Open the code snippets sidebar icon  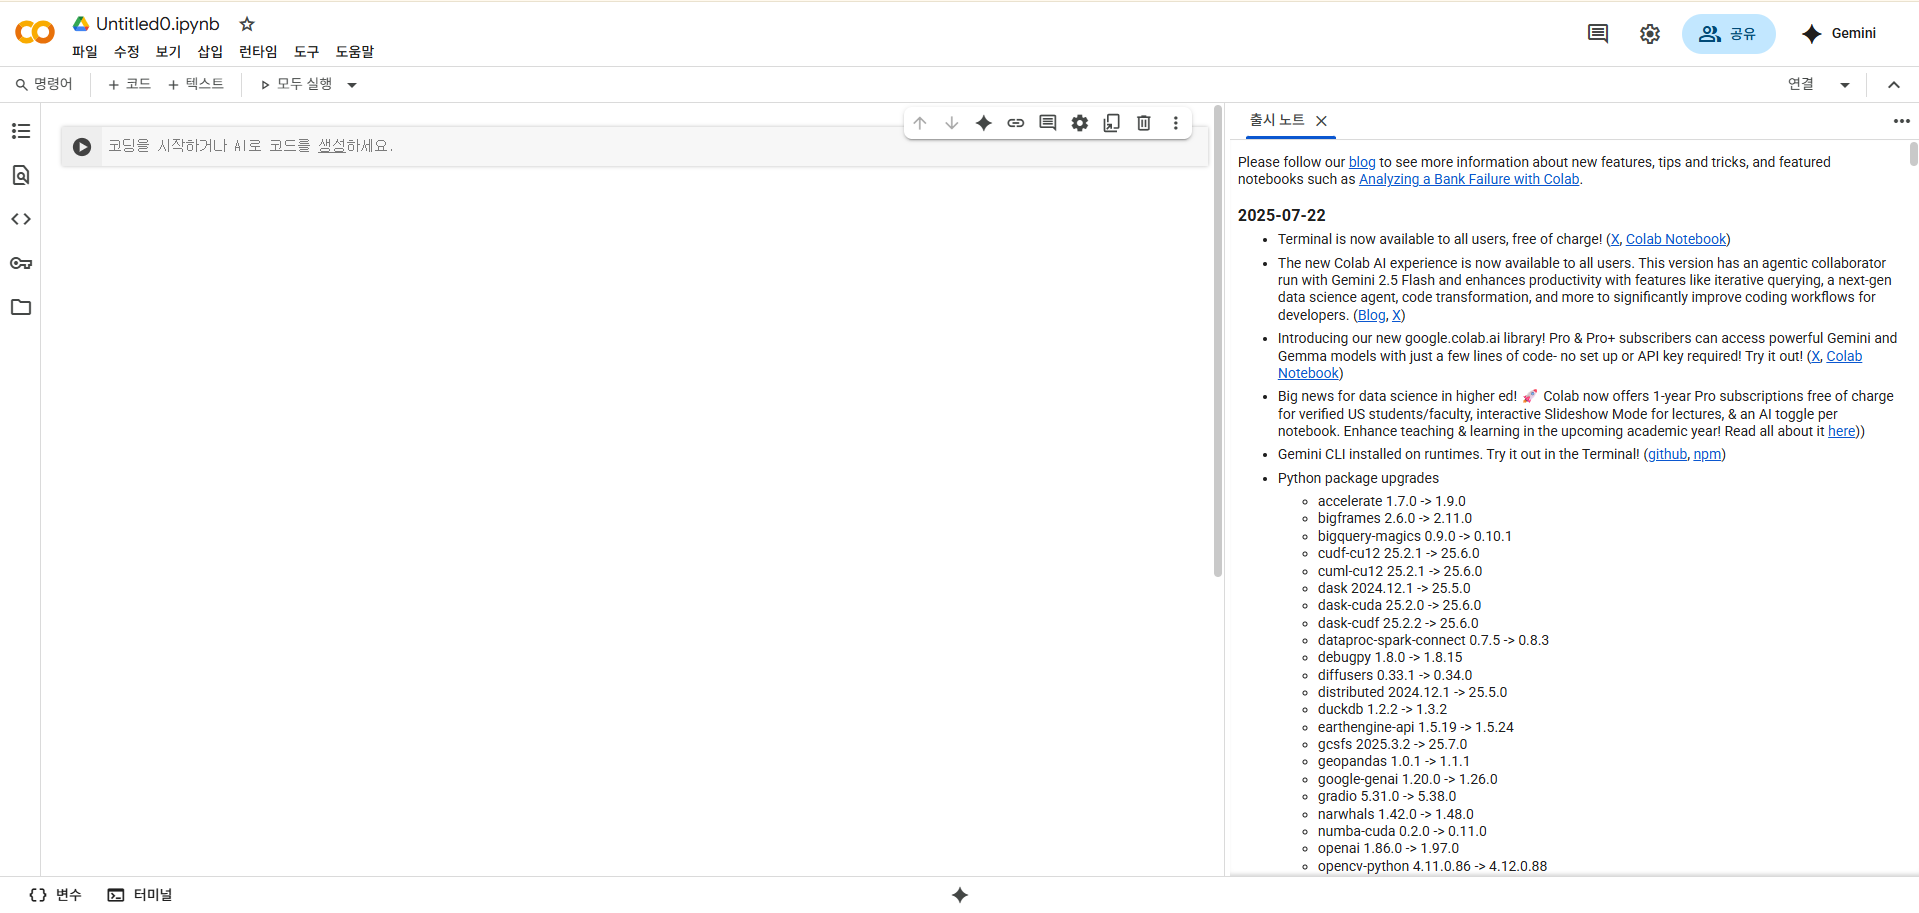21,219
